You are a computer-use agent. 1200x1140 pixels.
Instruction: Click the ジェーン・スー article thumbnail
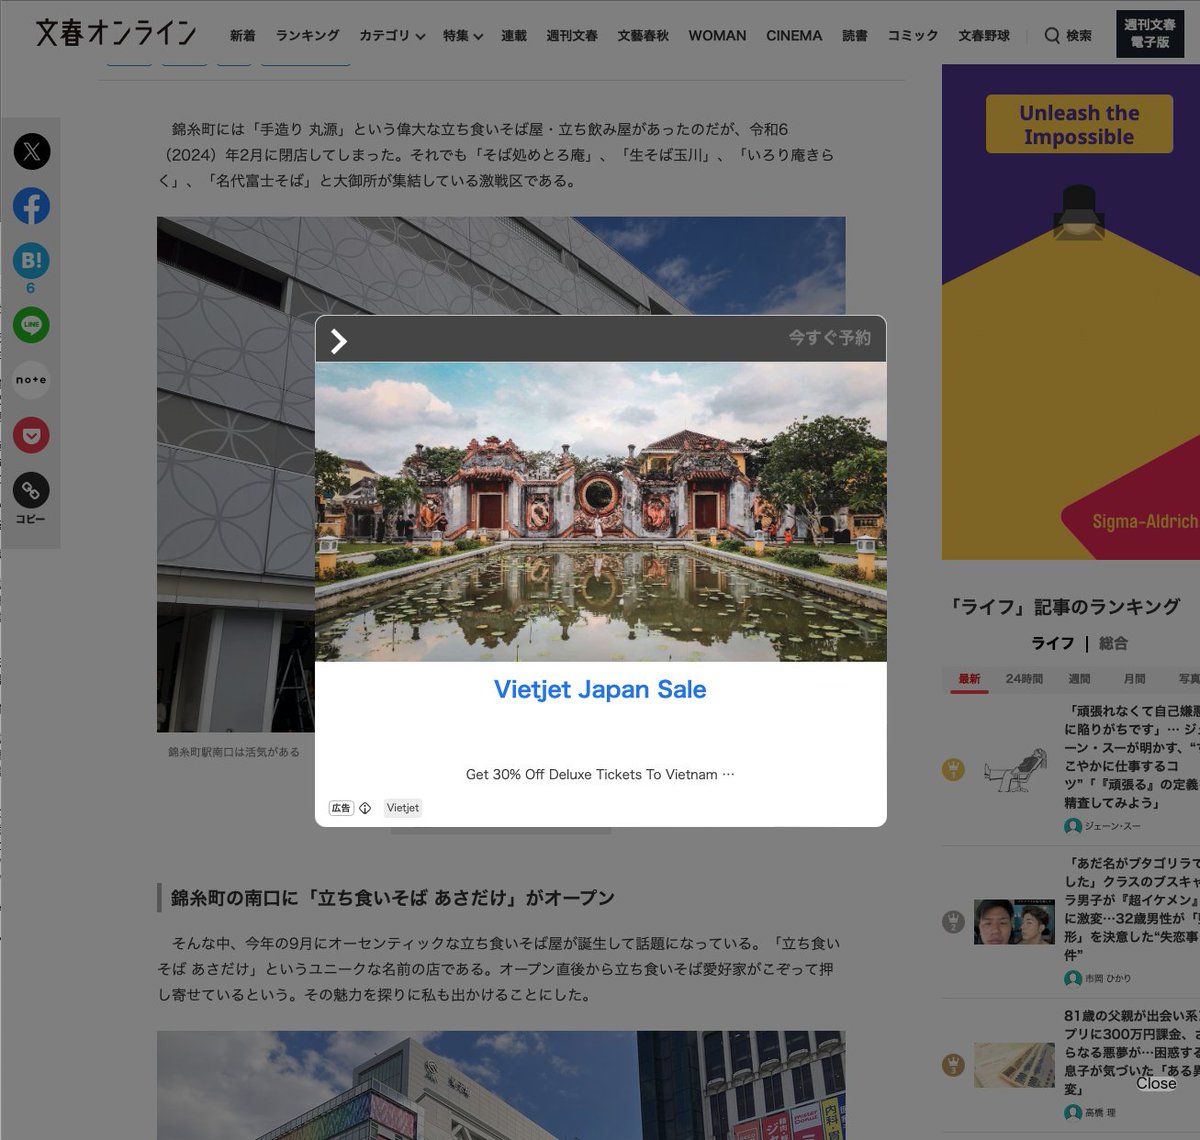click(x=1014, y=770)
